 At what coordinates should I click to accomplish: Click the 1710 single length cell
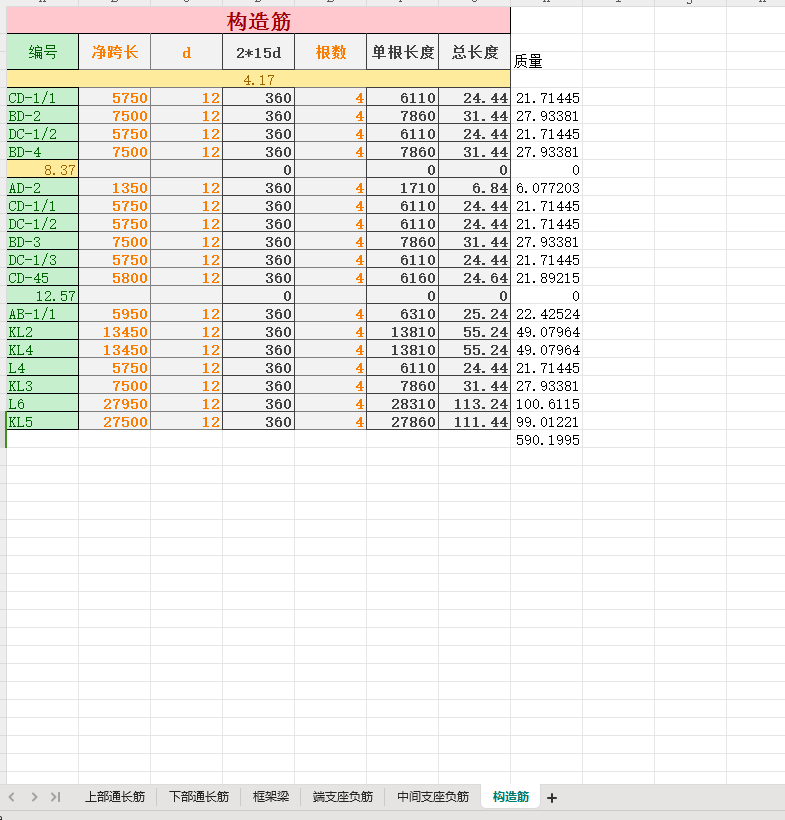(x=403, y=188)
